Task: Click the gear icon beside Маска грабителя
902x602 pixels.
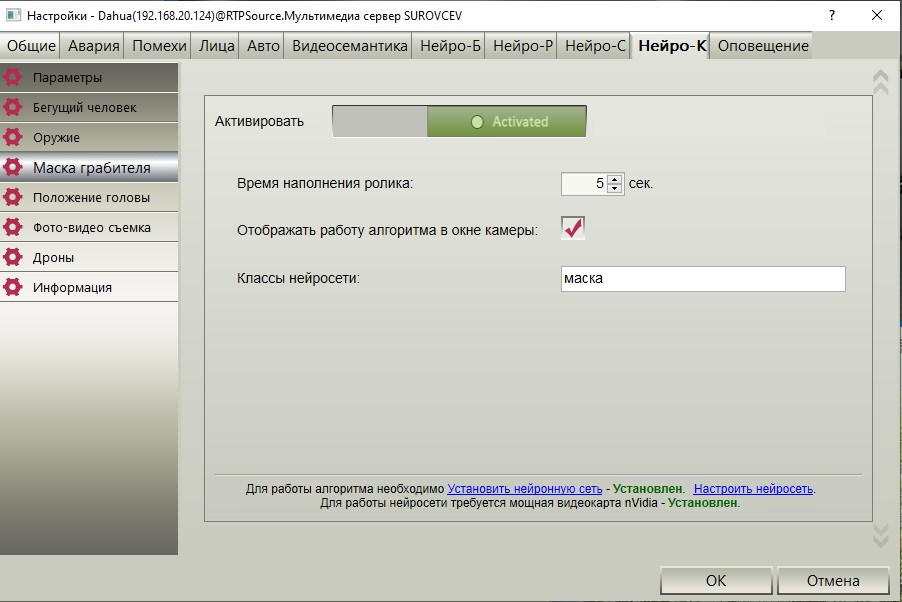Action: pyautogui.click(x=13, y=167)
